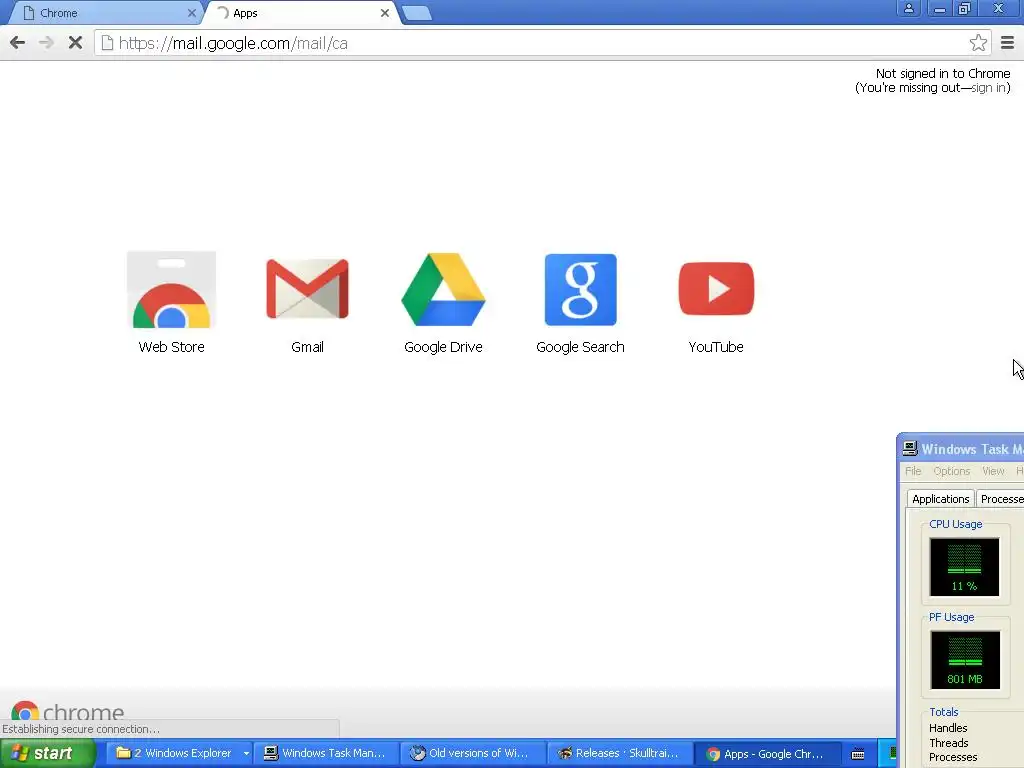
Task: Open the Google Drive app icon
Action: [x=443, y=289]
